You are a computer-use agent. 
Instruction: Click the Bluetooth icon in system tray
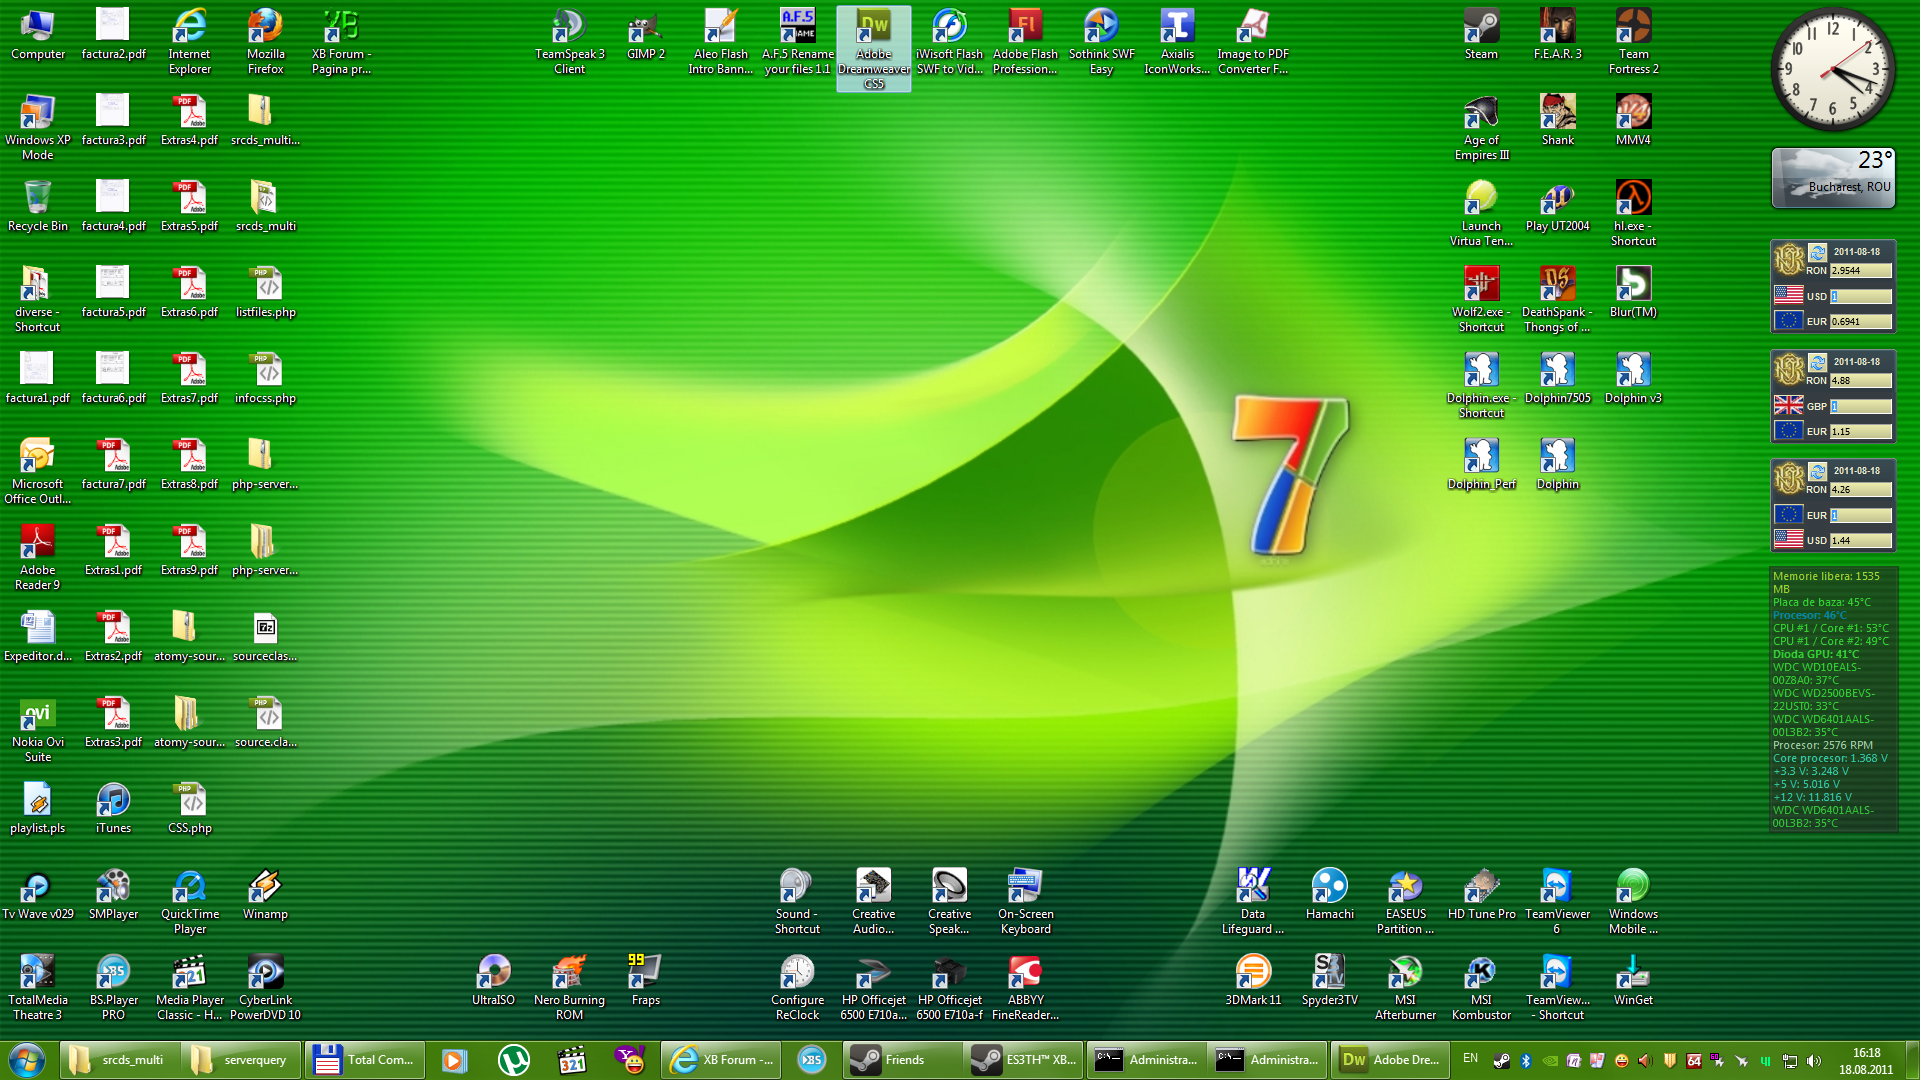pyautogui.click(x=1525, y=1060)
